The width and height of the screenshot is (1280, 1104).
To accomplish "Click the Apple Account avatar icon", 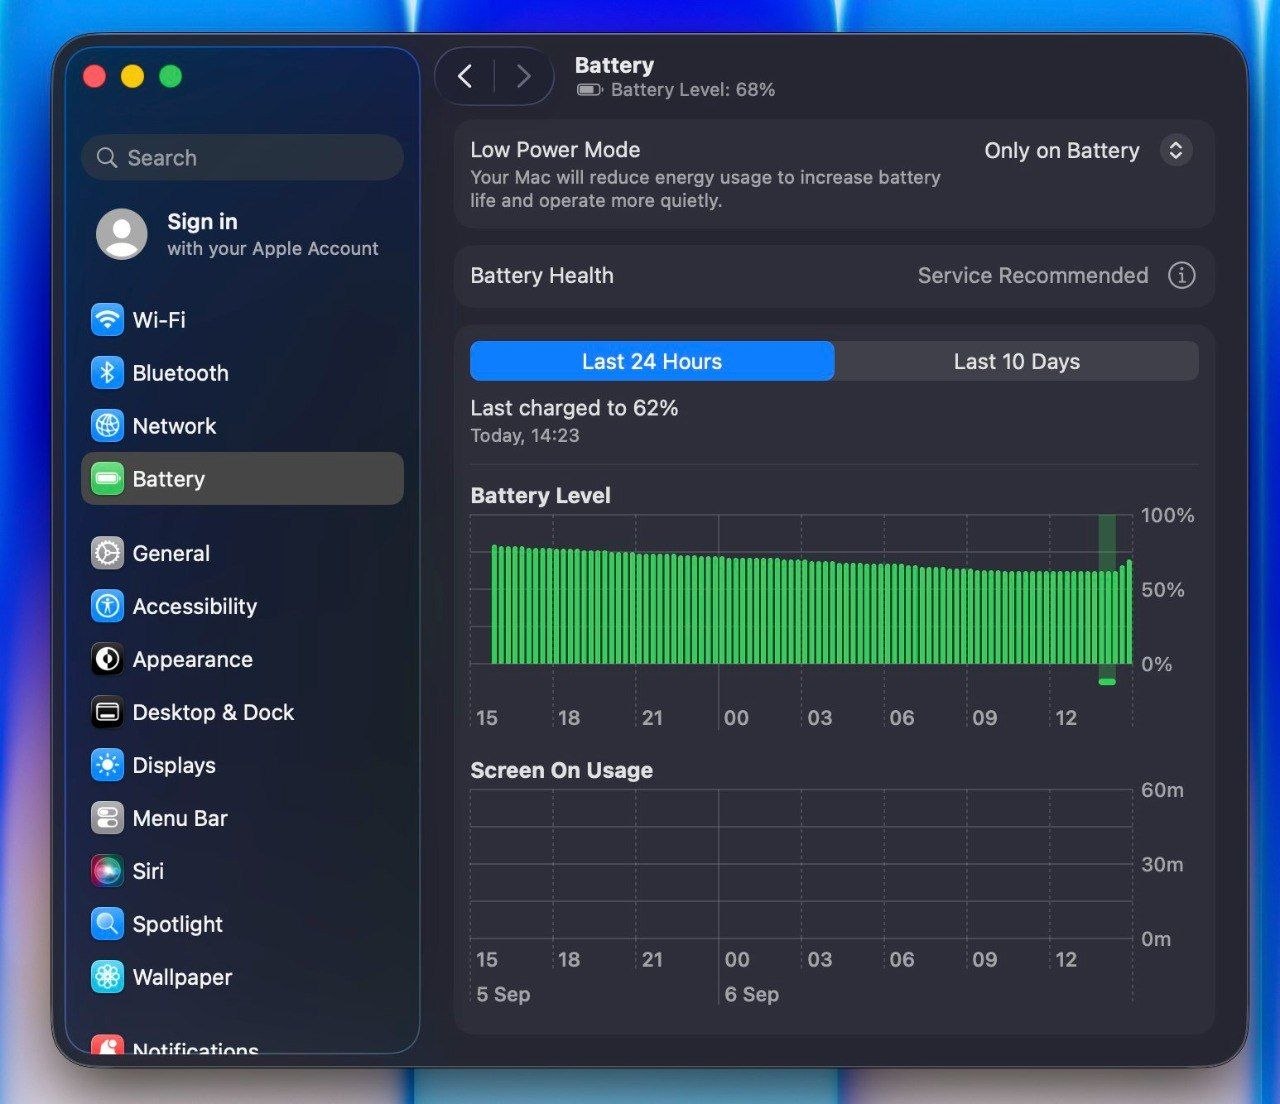I will 122,234.
